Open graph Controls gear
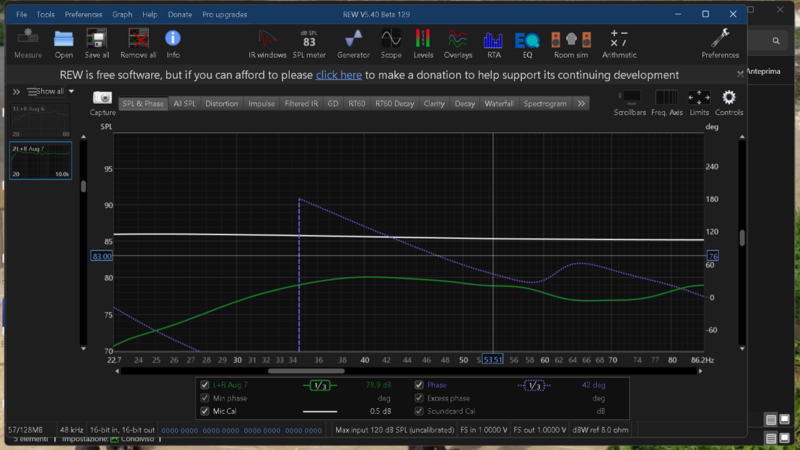800x450 pixels. (x=729, y=103)
